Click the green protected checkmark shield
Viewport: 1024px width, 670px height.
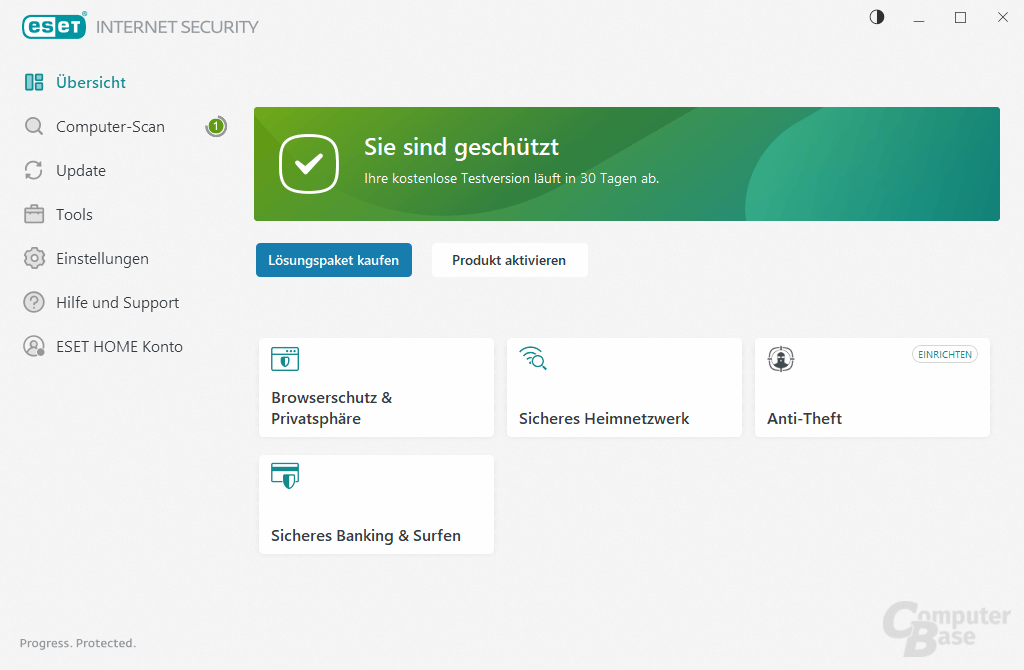[x=309, y=164]
